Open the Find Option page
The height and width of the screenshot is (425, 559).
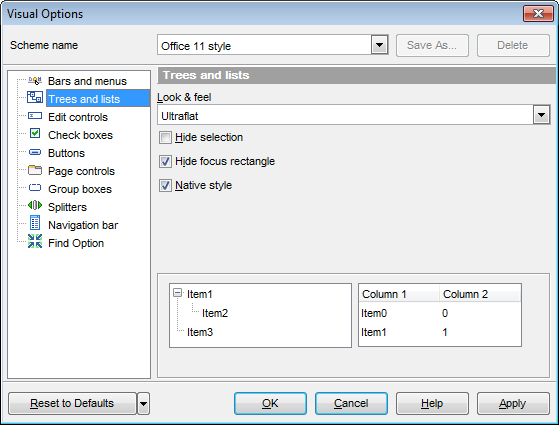tap(76, 244)
